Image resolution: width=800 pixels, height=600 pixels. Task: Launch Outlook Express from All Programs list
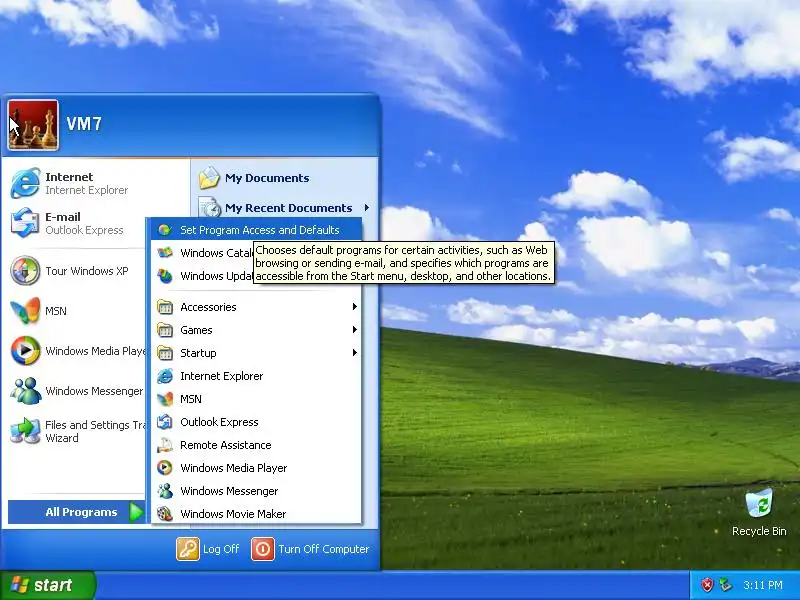[257, 422]
